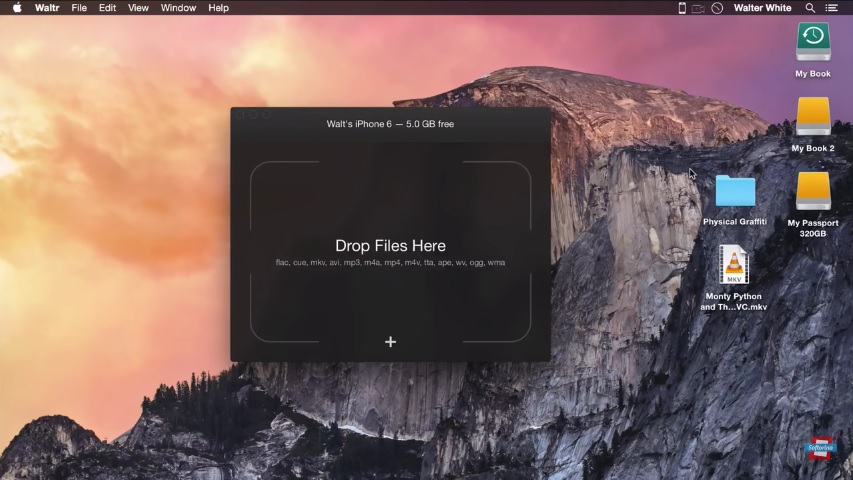Image resolution: width=853 pixels, height=480 pixels.
Task: Click the Time Machine clock menu bar icon
Action: (717, 8)
